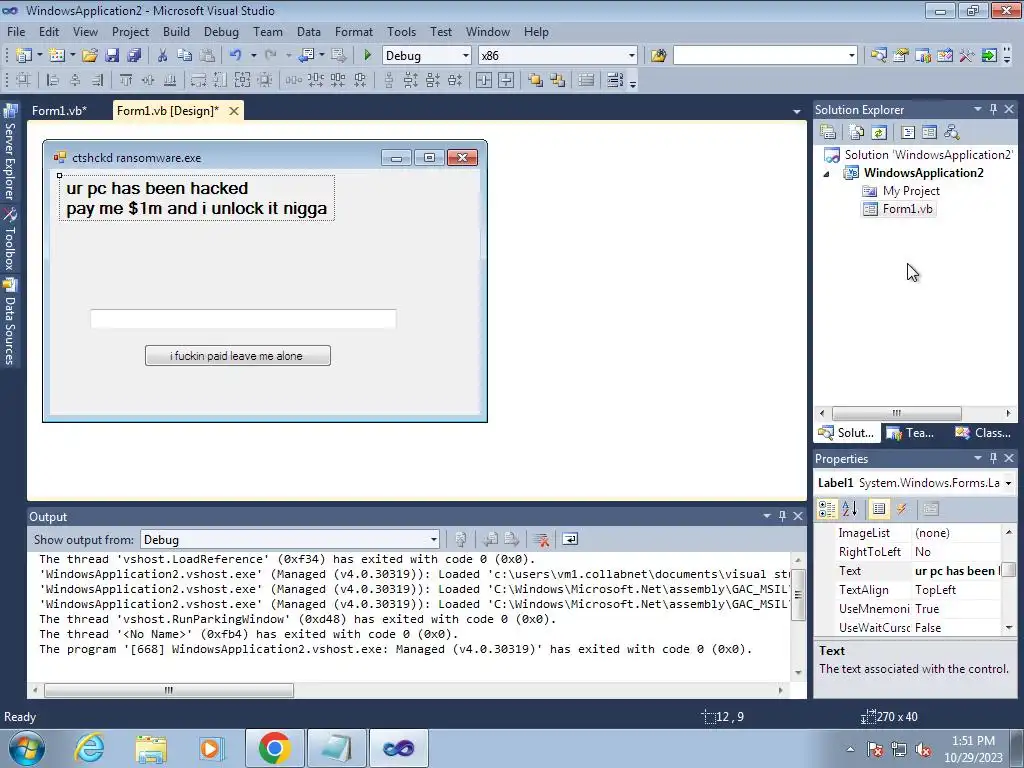Click View Class Diagram in Solution Explorer
This screenshot has width=1024, height=768.
point(952,133)
